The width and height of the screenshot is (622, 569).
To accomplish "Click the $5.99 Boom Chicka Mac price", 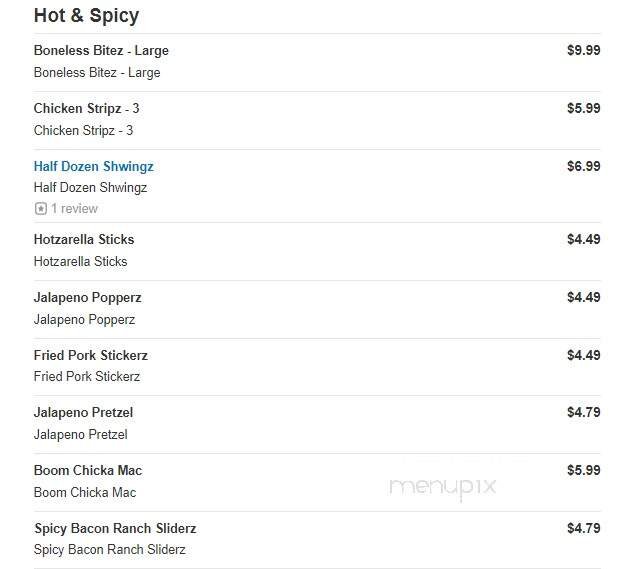I will tap(583, 471).
